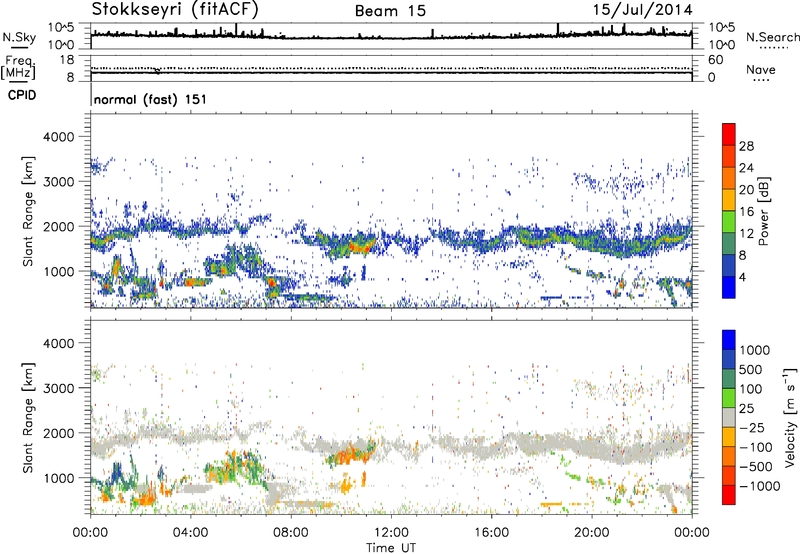
Task: Click the 'Velocity [m s-1]' color bar title
Action: 790,417
